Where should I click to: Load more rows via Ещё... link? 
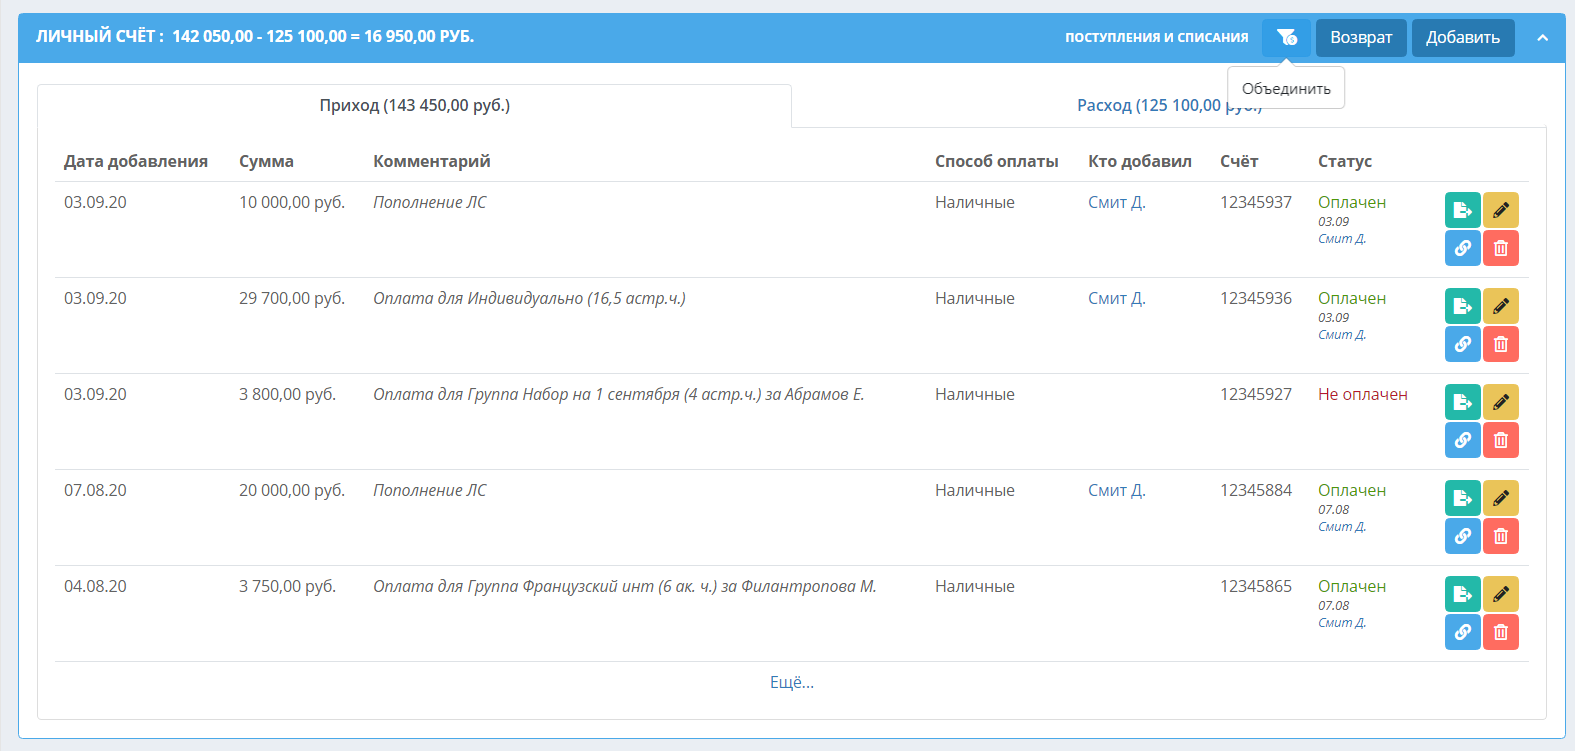click(x=792, y=682)
